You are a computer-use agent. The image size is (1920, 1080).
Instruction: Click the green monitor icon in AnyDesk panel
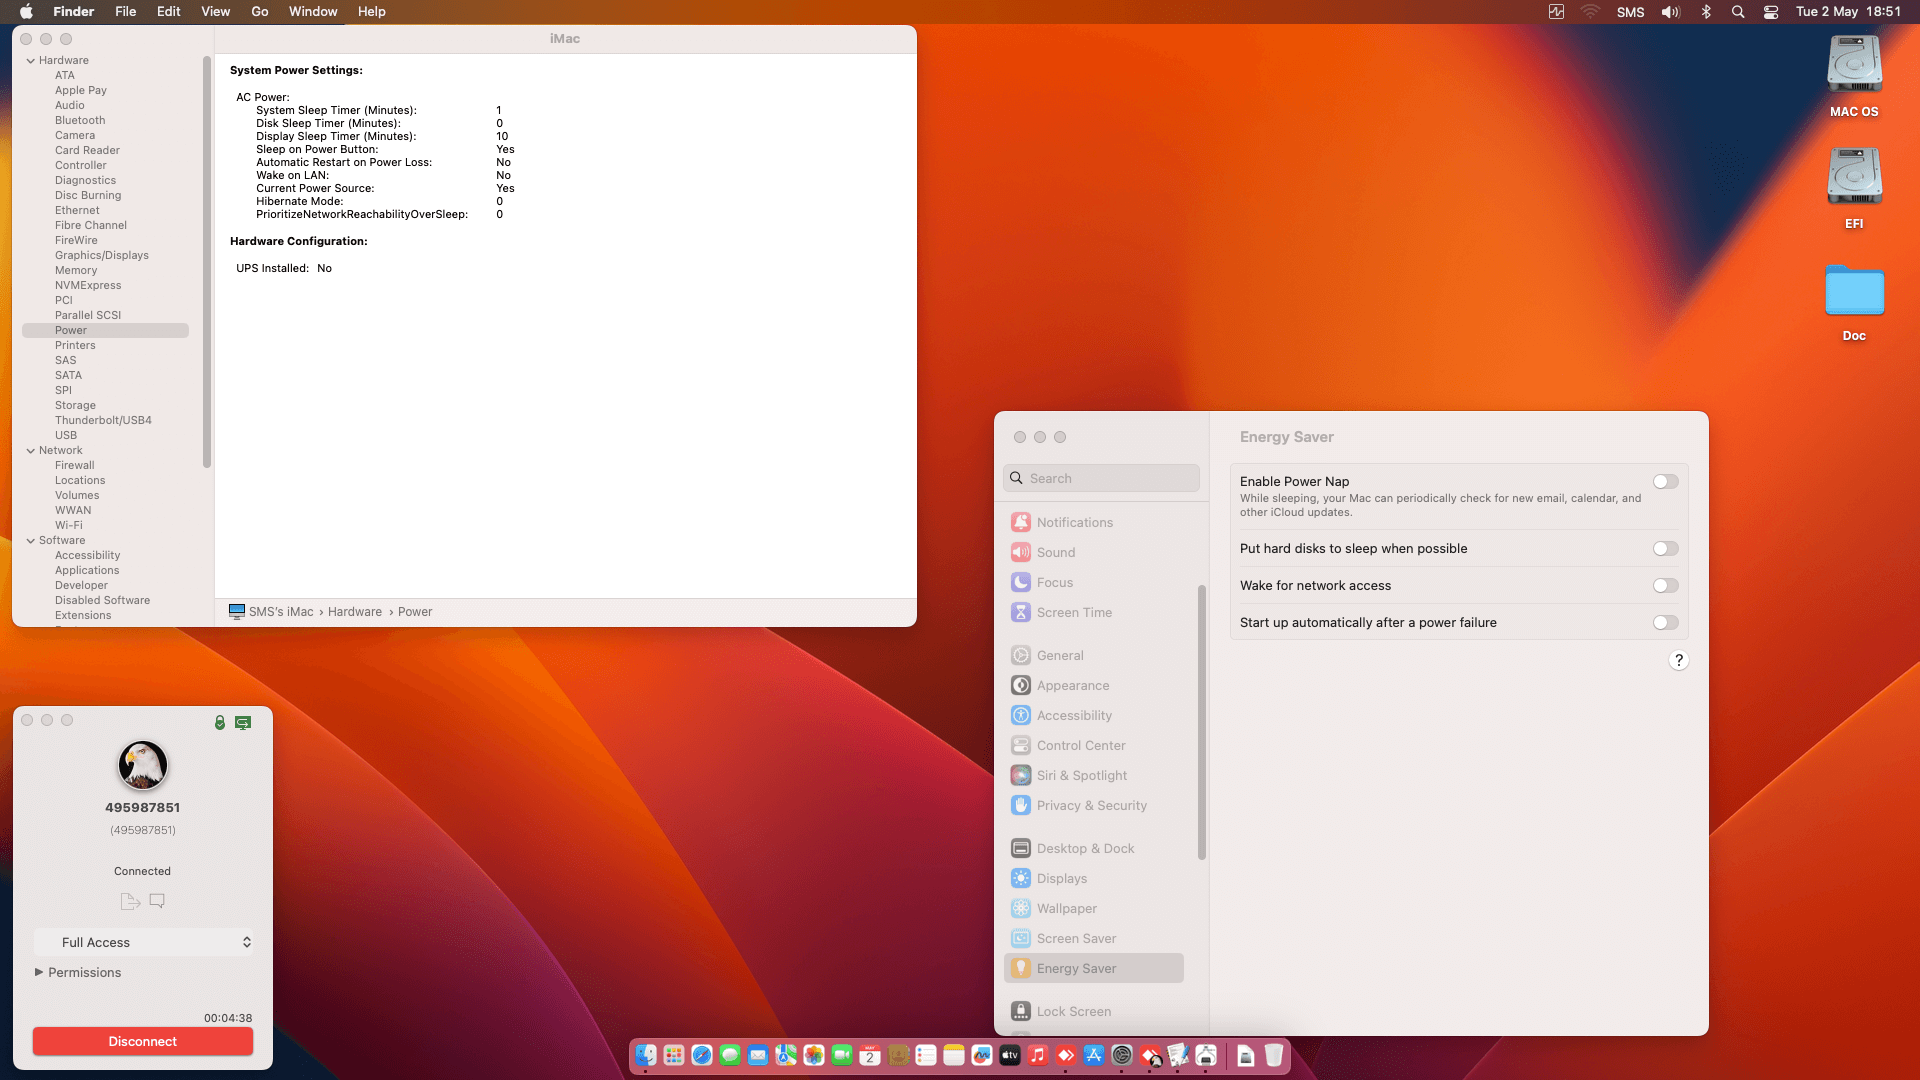click(243, 722)
